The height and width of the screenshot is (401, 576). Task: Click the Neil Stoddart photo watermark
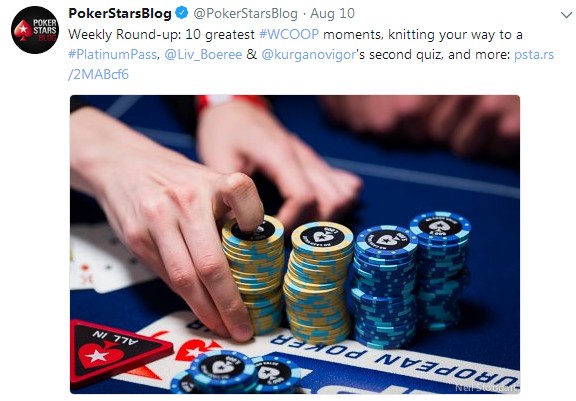(x=486, y=387)
